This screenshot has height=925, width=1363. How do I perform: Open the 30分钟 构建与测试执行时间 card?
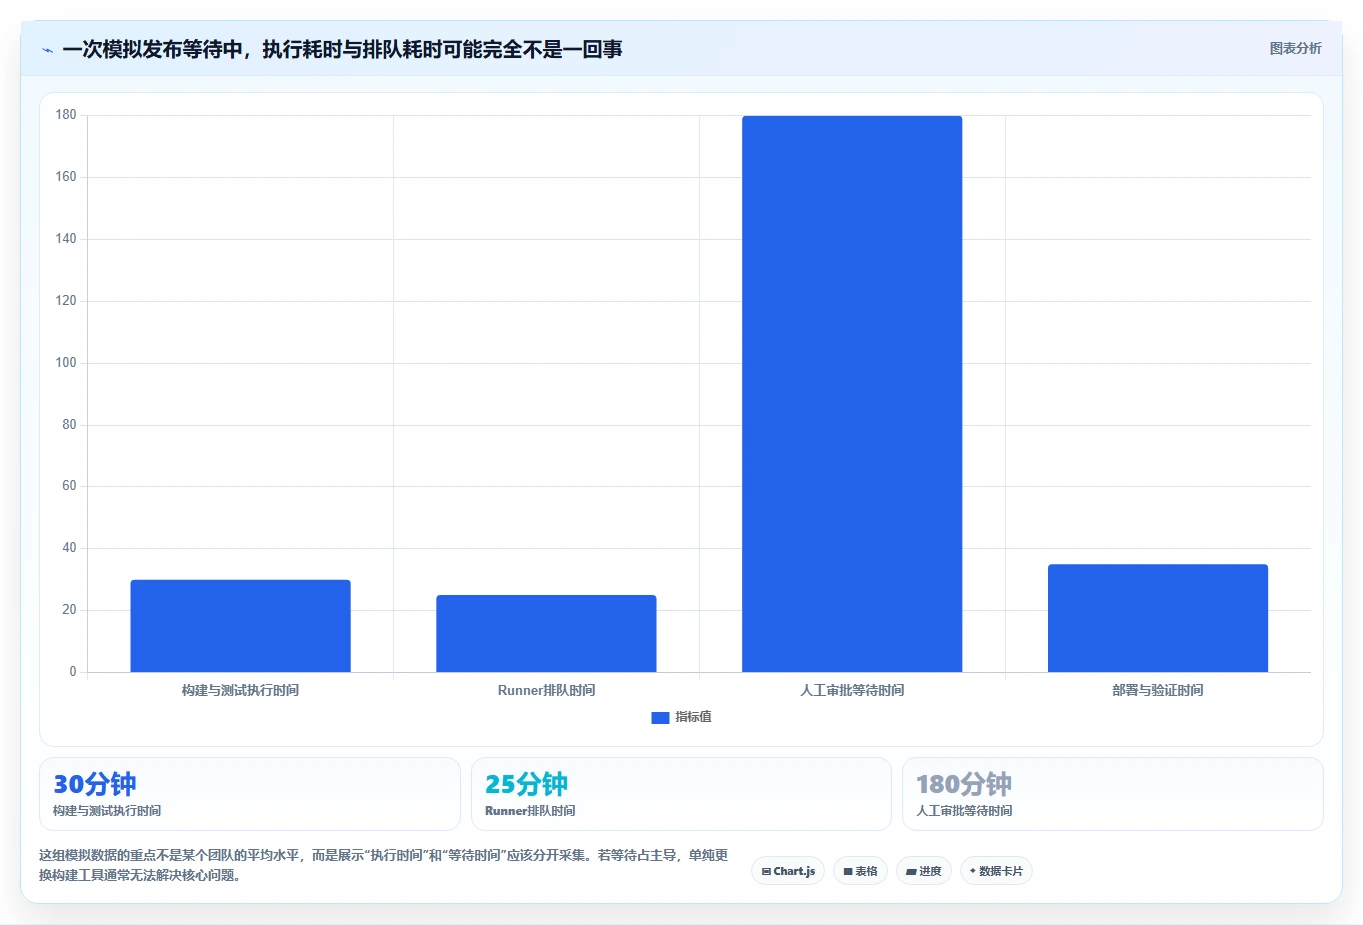tap(250, 794)
